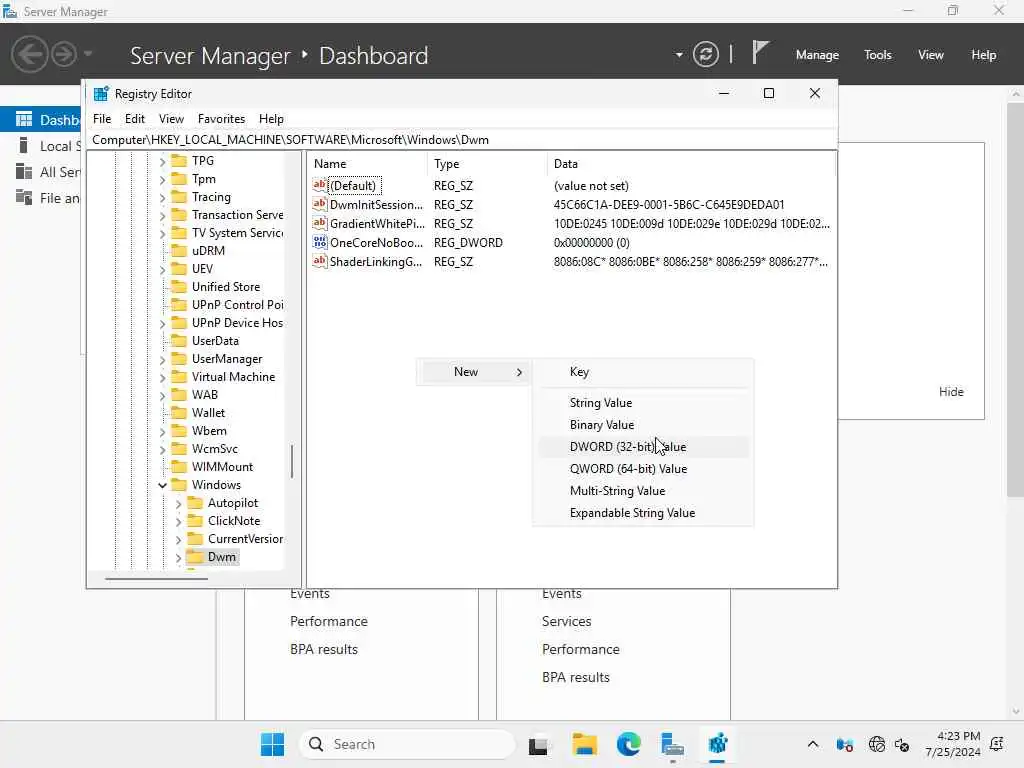Image resolution: width=1024 pixels, height=768 pixels.
Task: Expand the TPG registry key
Action: pos(162,161)
